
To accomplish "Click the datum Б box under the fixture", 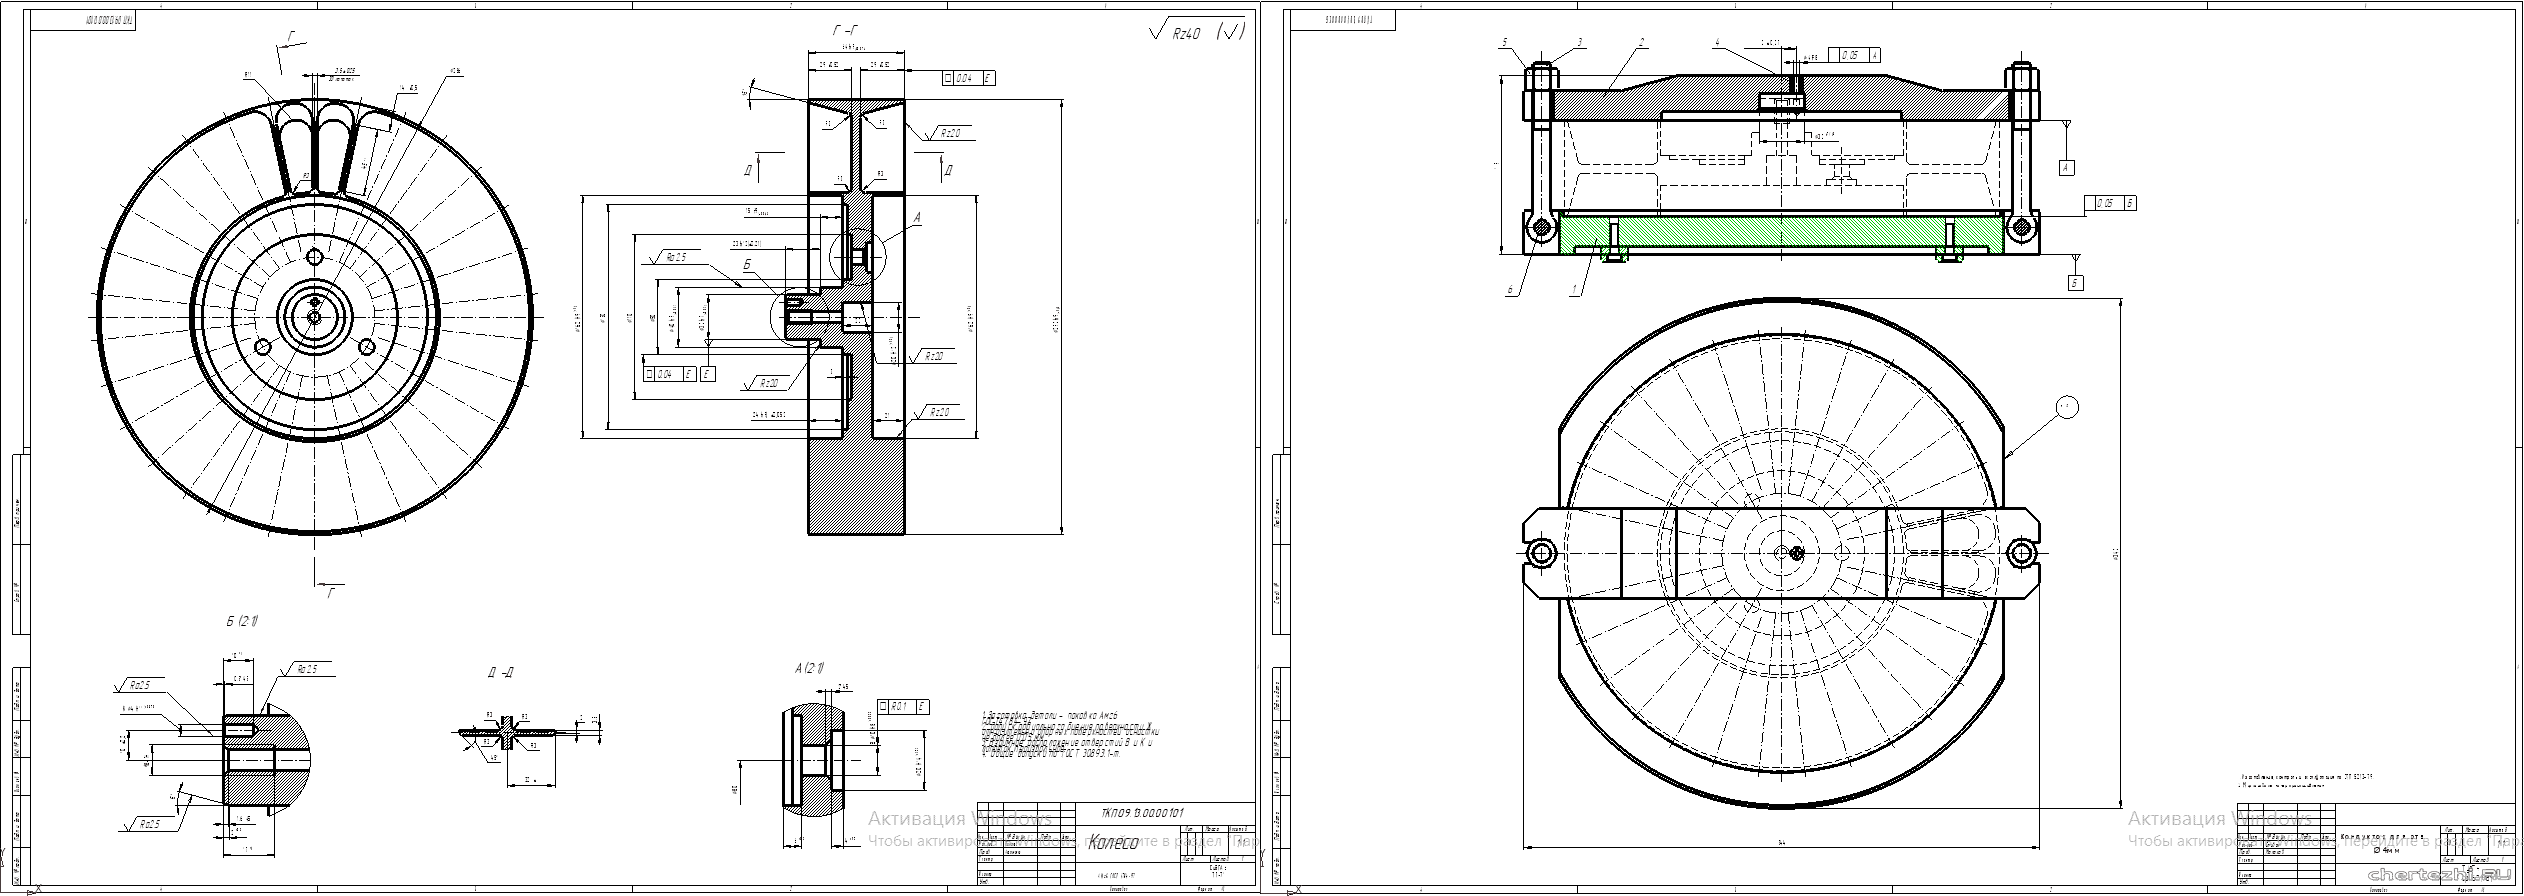I will pyautogui.click(x=2075, y=284).
